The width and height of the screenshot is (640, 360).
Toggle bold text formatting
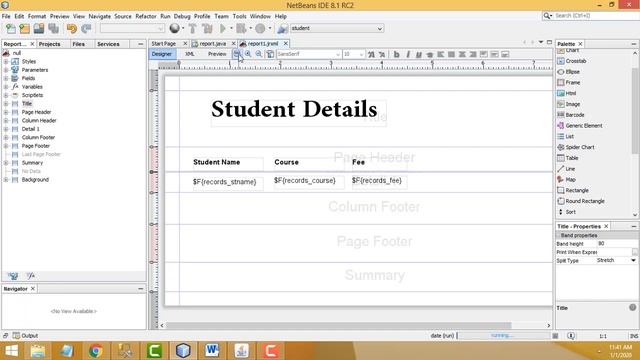click(x=396, y=54)
